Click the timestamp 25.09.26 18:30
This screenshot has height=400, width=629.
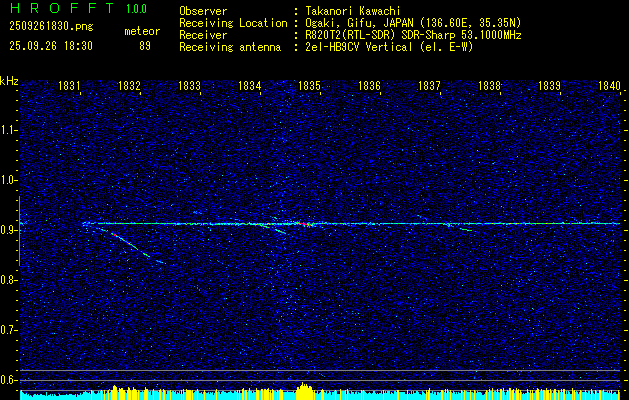51,46
